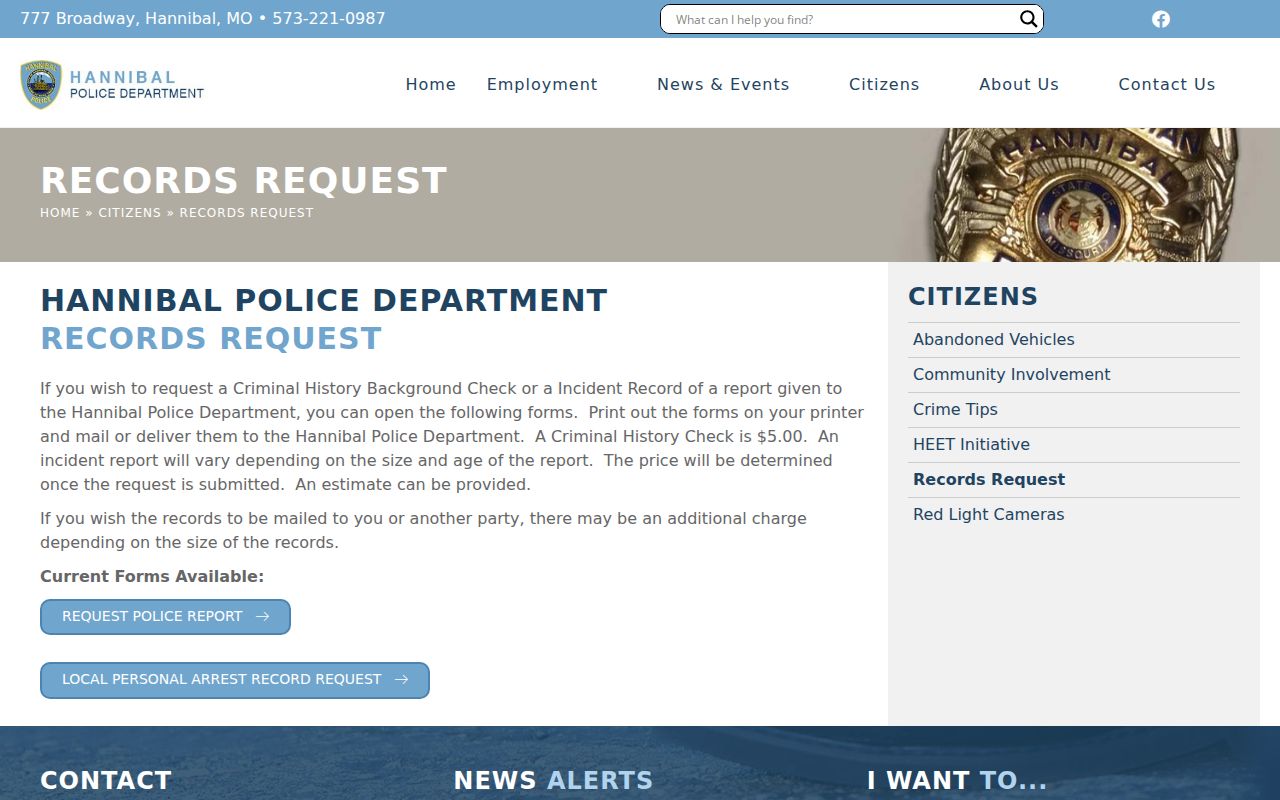
Task: Follow the CITIZENS breadcrumb link
Action: 130,212
